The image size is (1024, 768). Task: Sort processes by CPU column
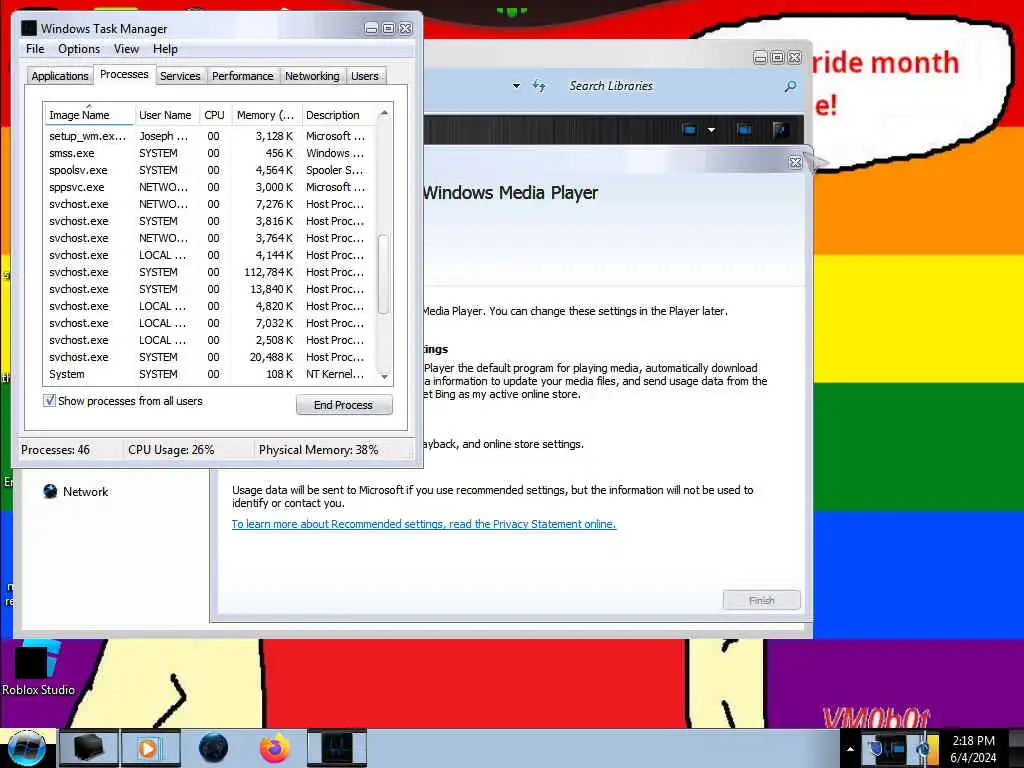pyautogui.click(x=214, y=114)
